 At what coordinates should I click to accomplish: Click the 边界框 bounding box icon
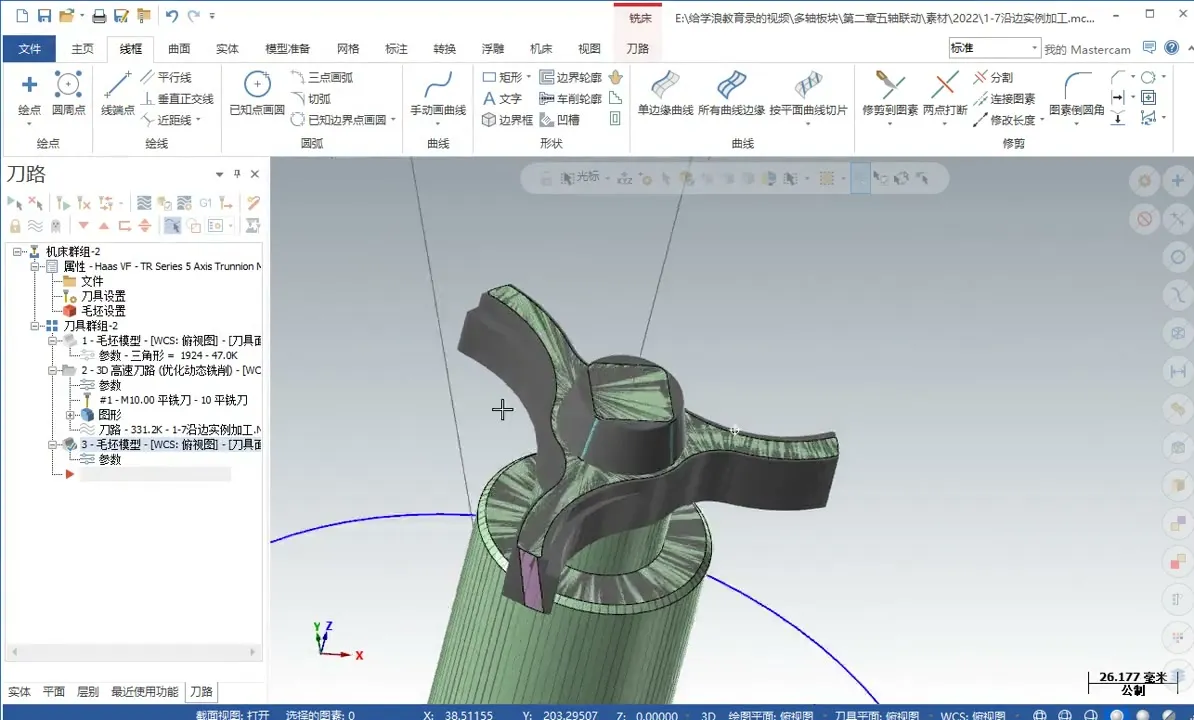[509, 120]
